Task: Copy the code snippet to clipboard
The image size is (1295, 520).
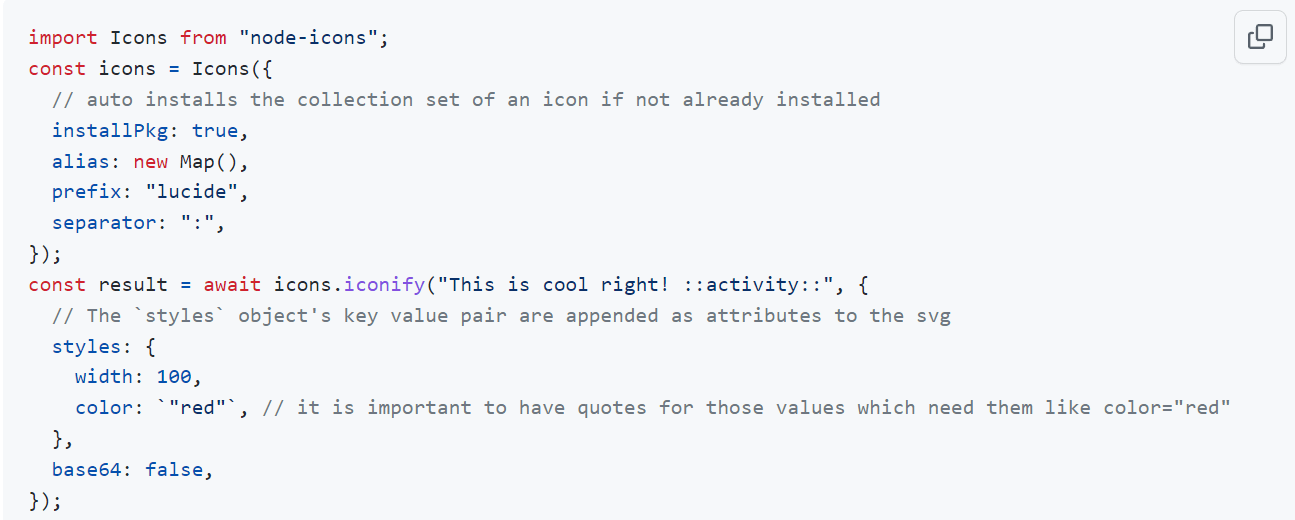Action: (1260, 37)
